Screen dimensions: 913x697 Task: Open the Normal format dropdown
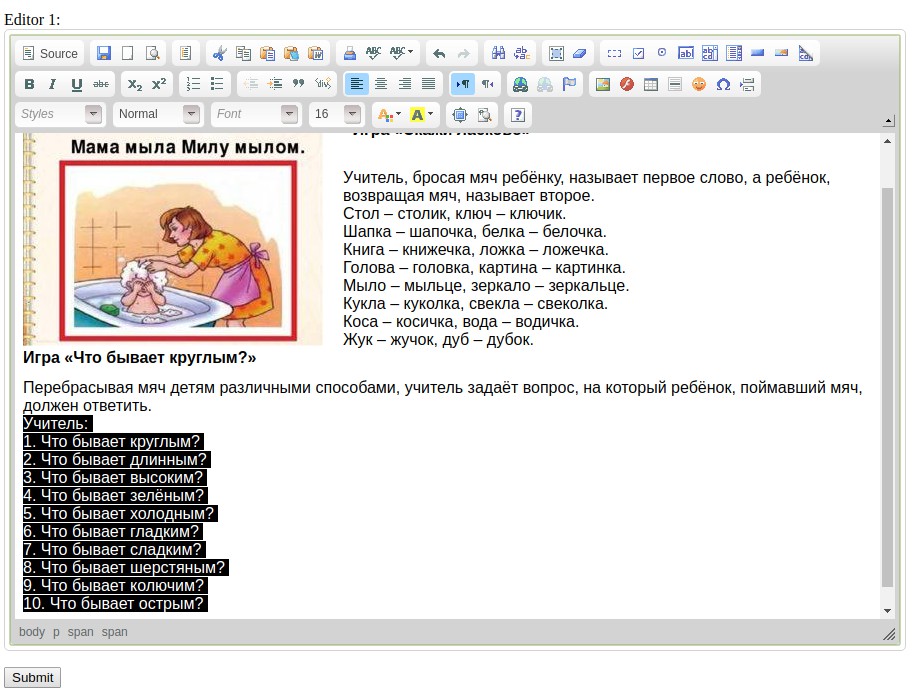coord(157,114)
